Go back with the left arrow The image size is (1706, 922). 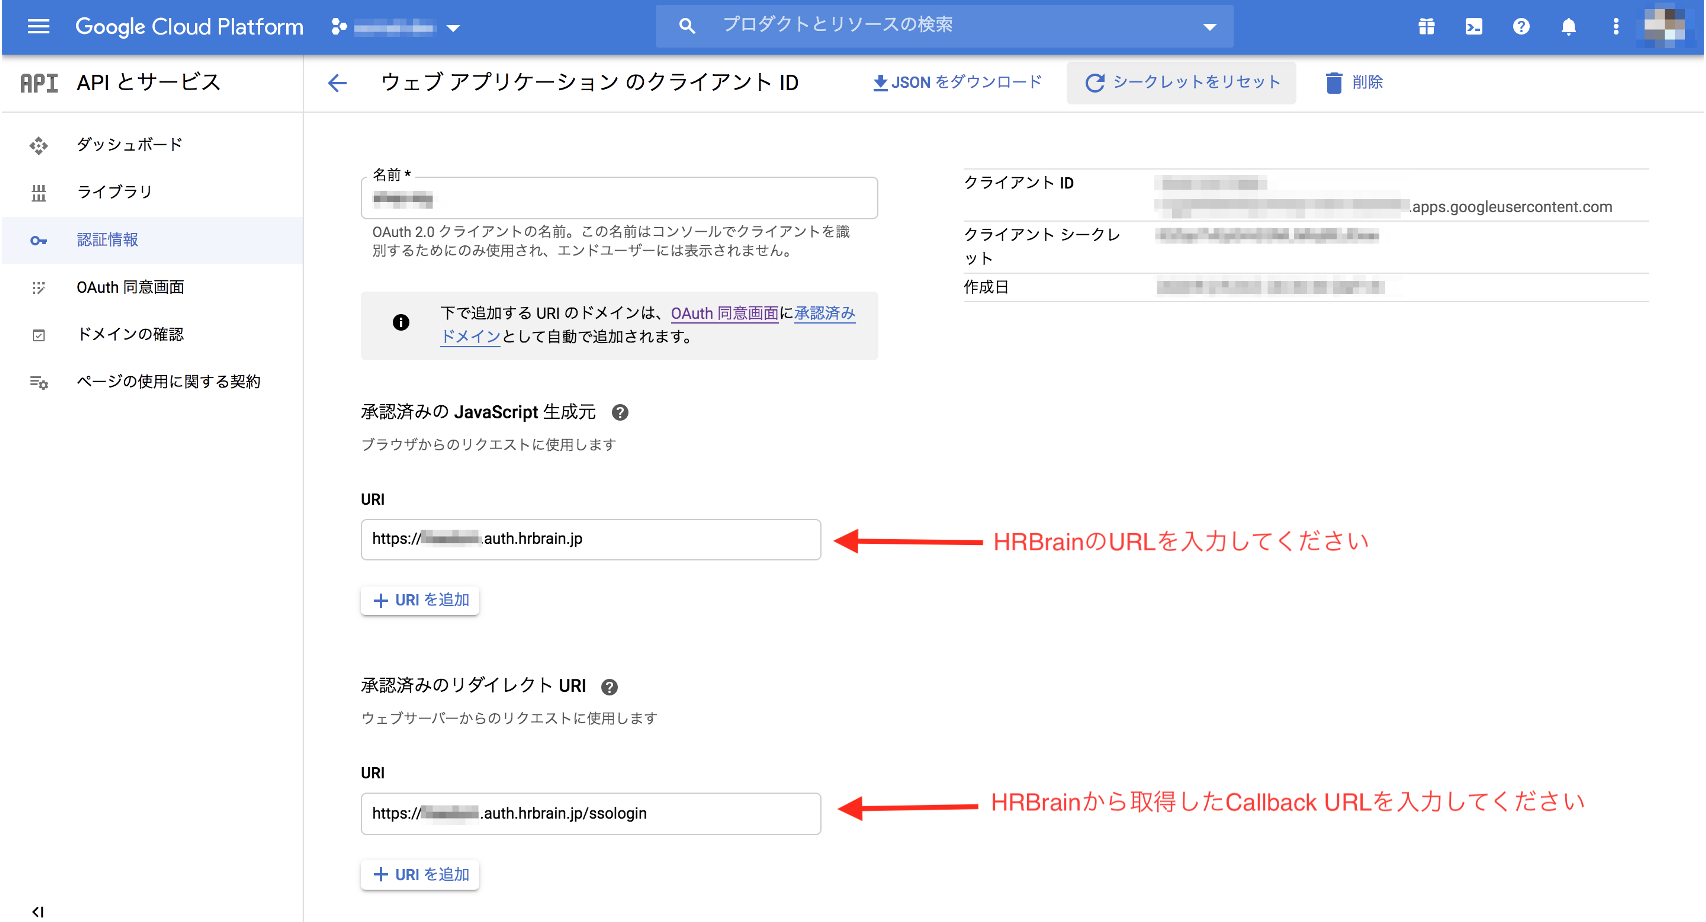338,83
